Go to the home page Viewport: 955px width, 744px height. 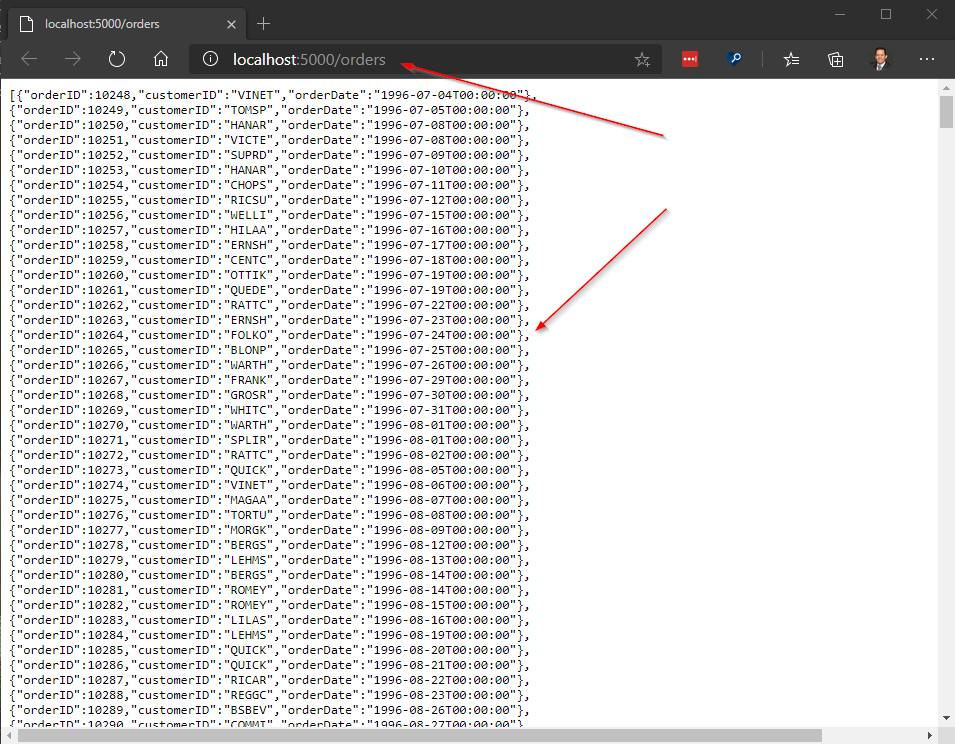coord(161,59)
